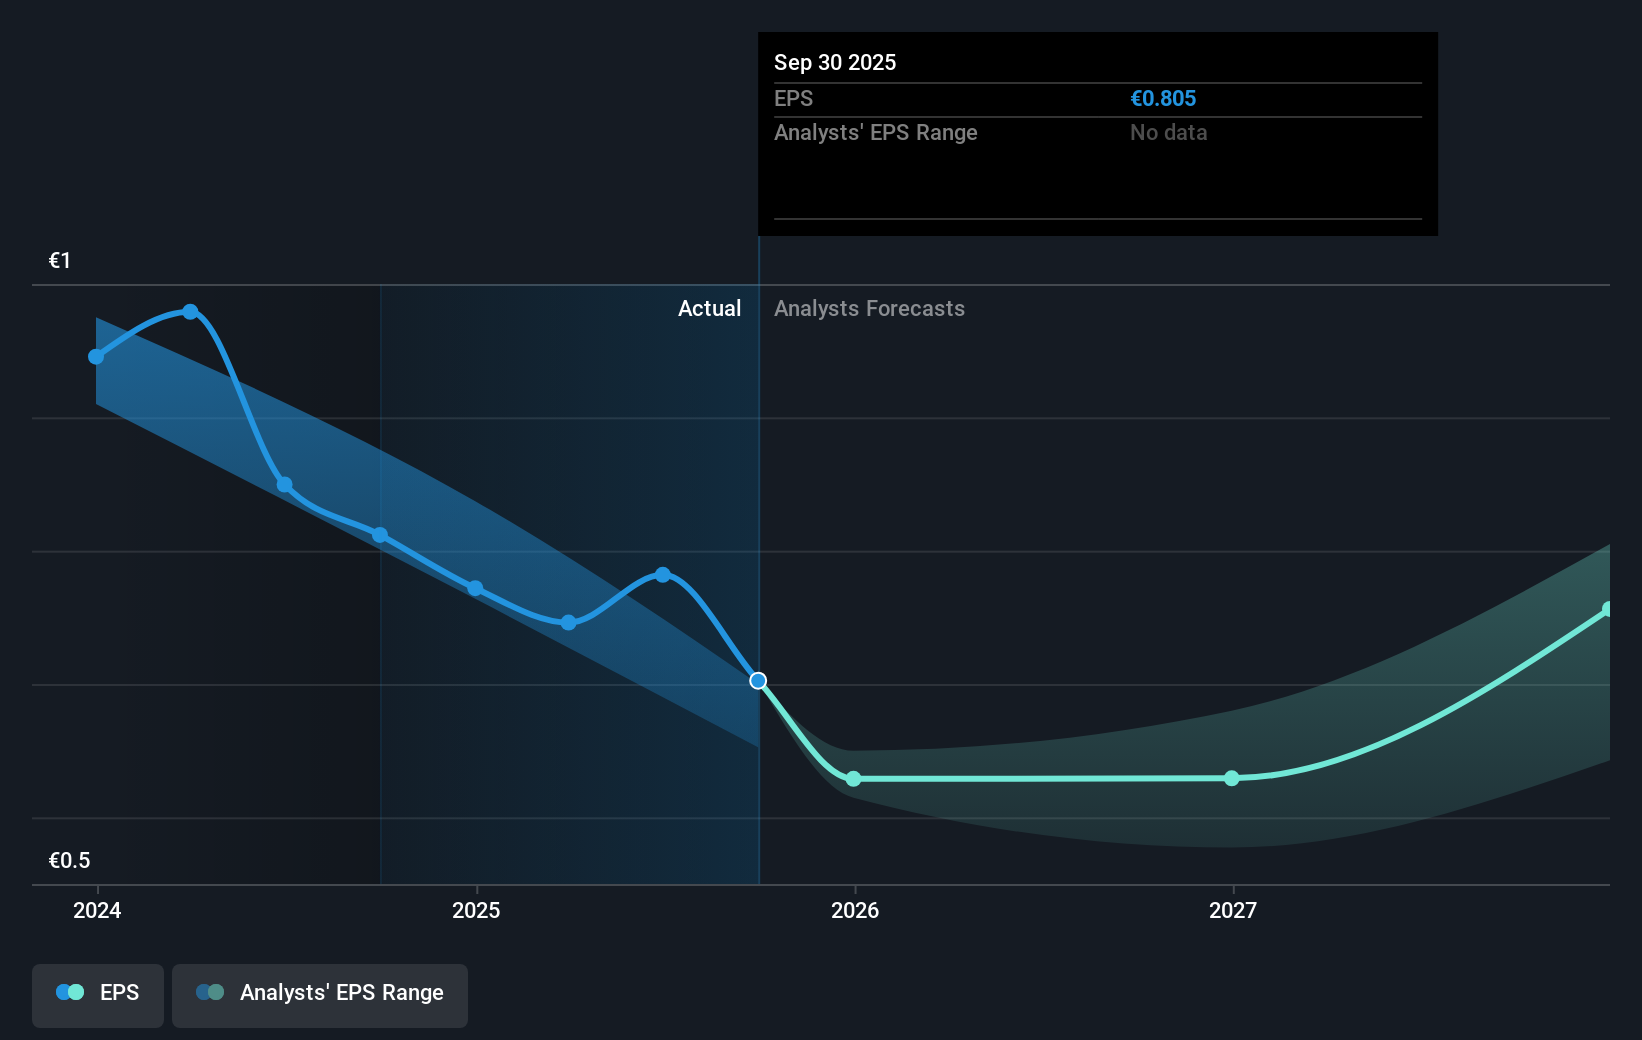Expand the Sep 30 2025 tooltip details

click(x=1097, y=134)
